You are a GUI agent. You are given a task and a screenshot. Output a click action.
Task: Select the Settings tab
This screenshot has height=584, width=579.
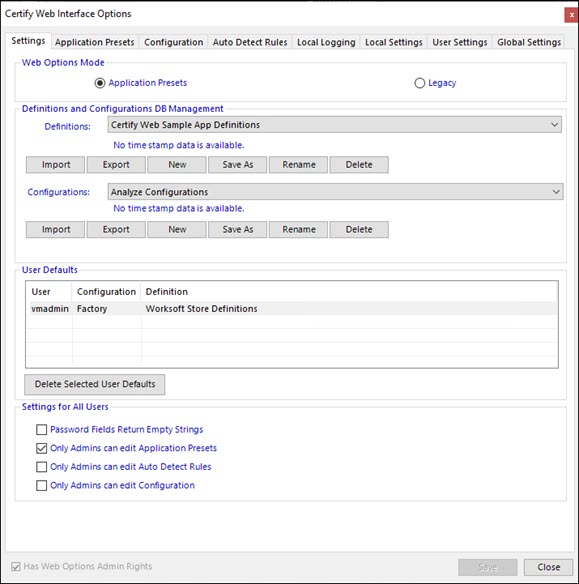pyautogui.click(x=28, y=41)
